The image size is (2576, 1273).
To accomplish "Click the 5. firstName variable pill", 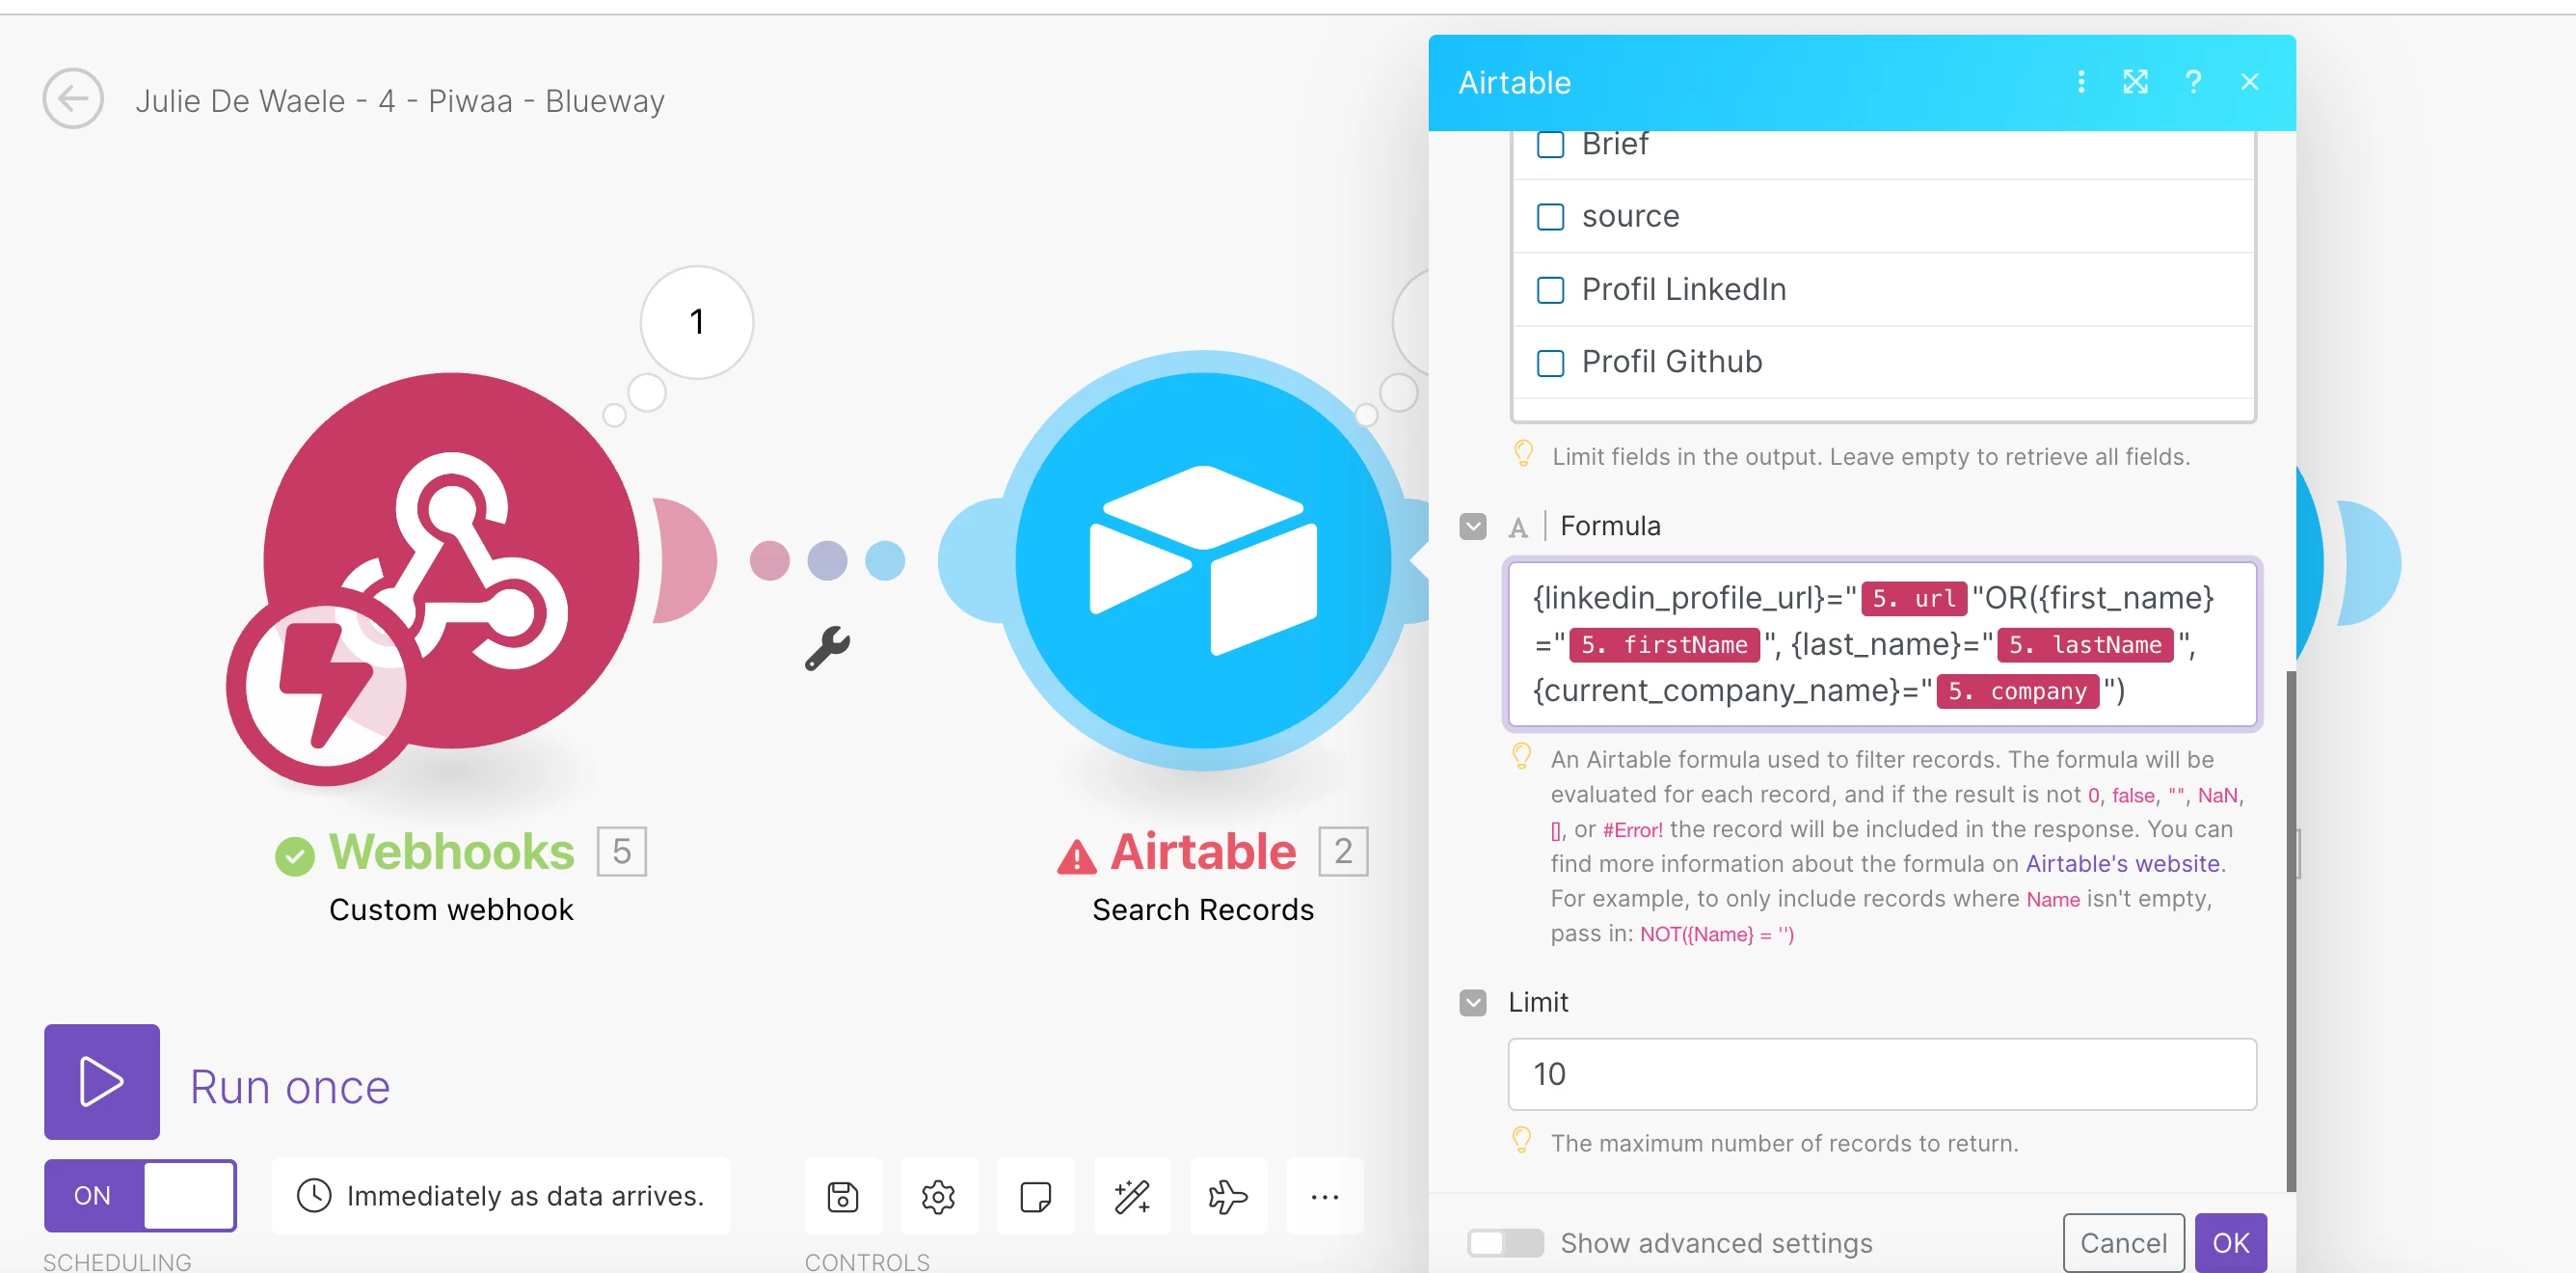I will [x=1664, y=644].
